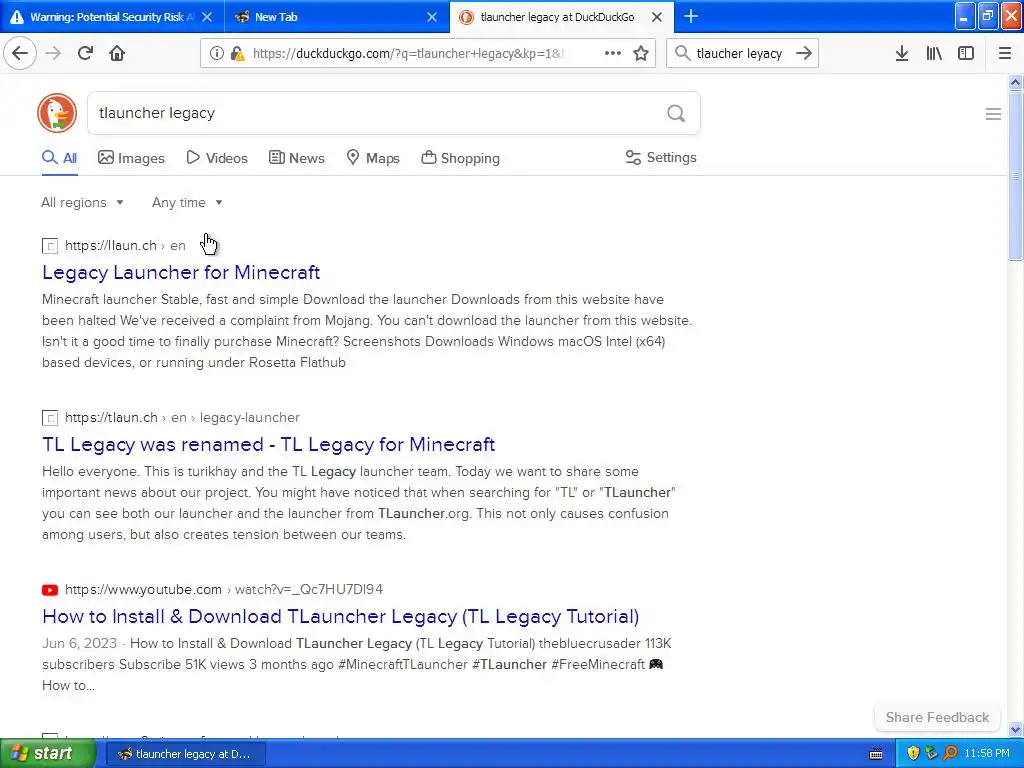The image size is (1024, 768).
Task: Click the https://llaun.ch result URL
Action: [125, 246]
